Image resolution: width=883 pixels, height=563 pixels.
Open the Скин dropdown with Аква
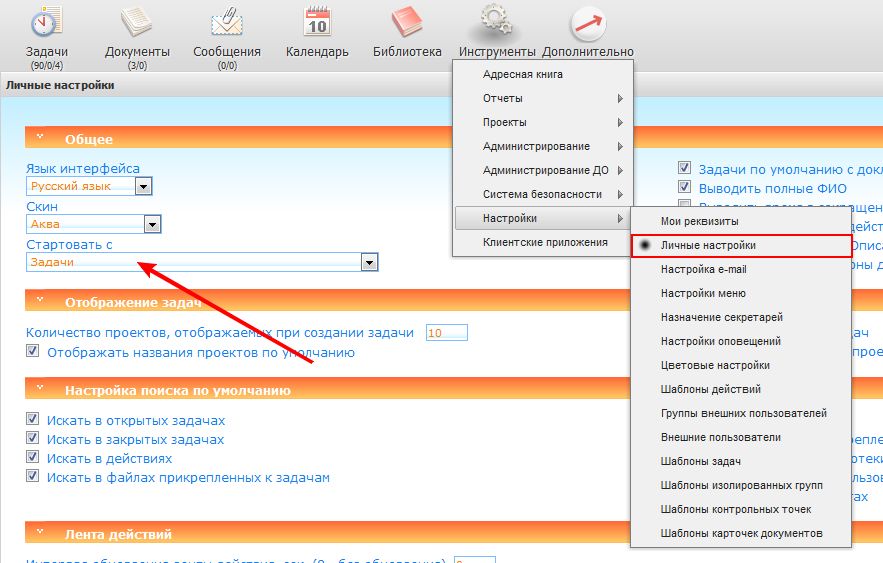click(x=152, y=224)
